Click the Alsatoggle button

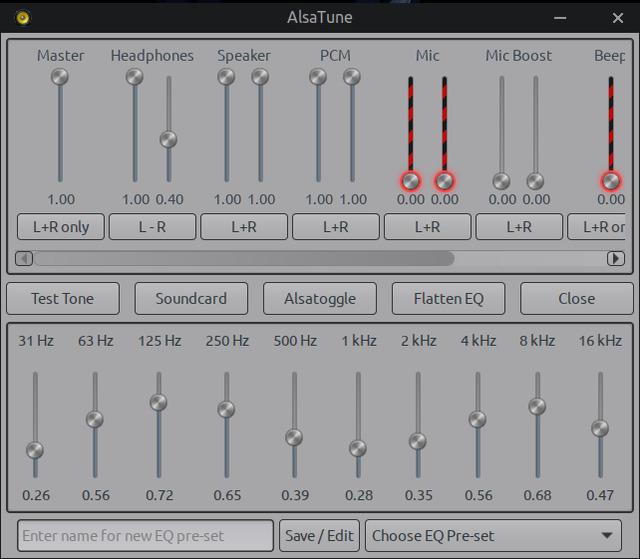tap(319, 298)
